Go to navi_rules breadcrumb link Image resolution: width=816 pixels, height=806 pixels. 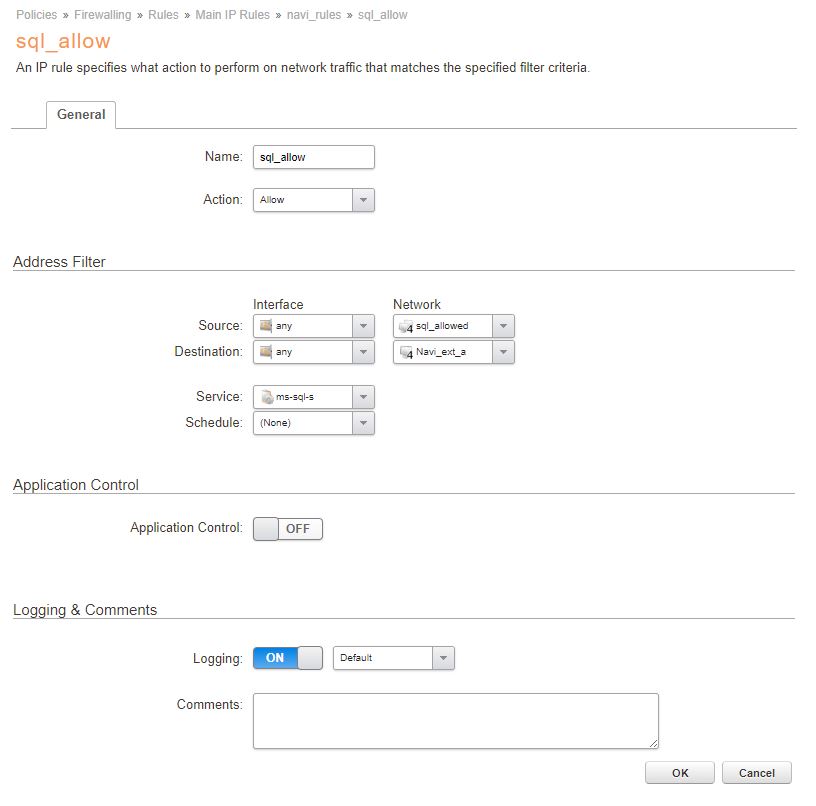314,15
